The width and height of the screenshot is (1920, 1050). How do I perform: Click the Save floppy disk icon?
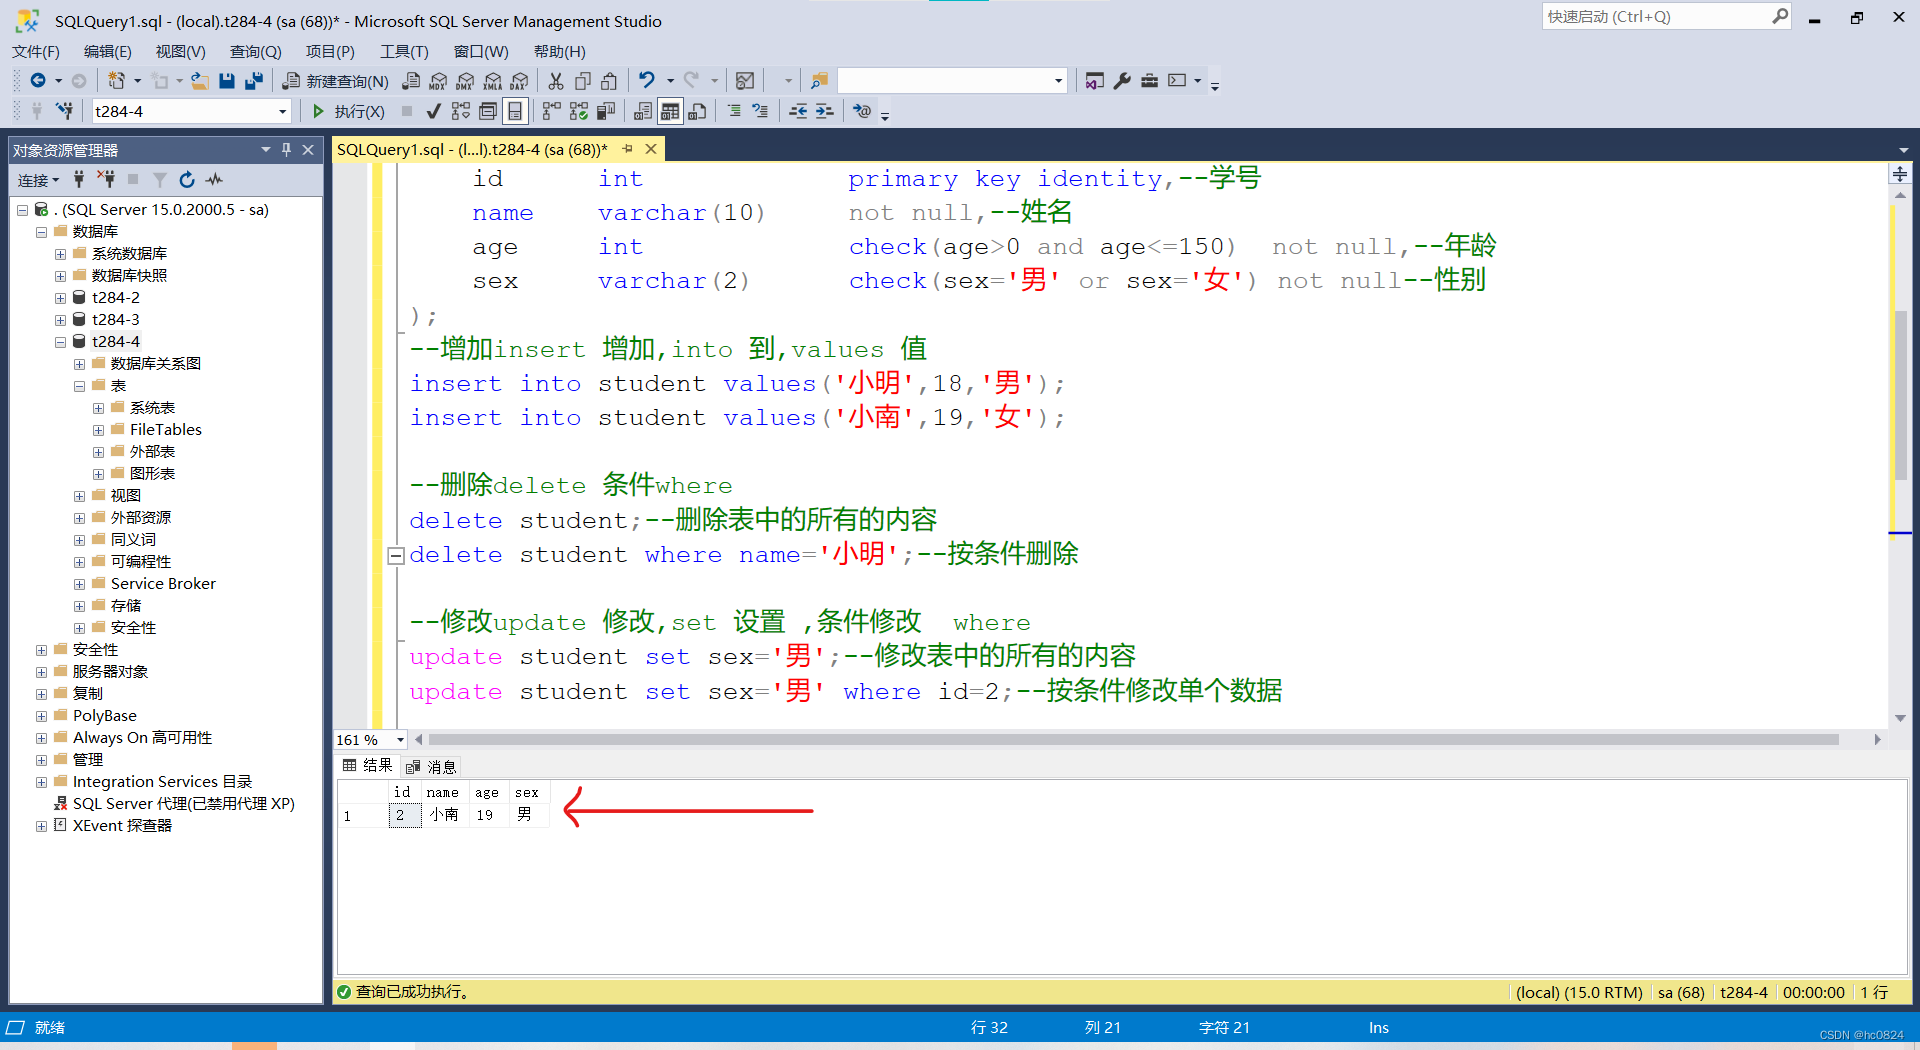click(x=227, y=81)
